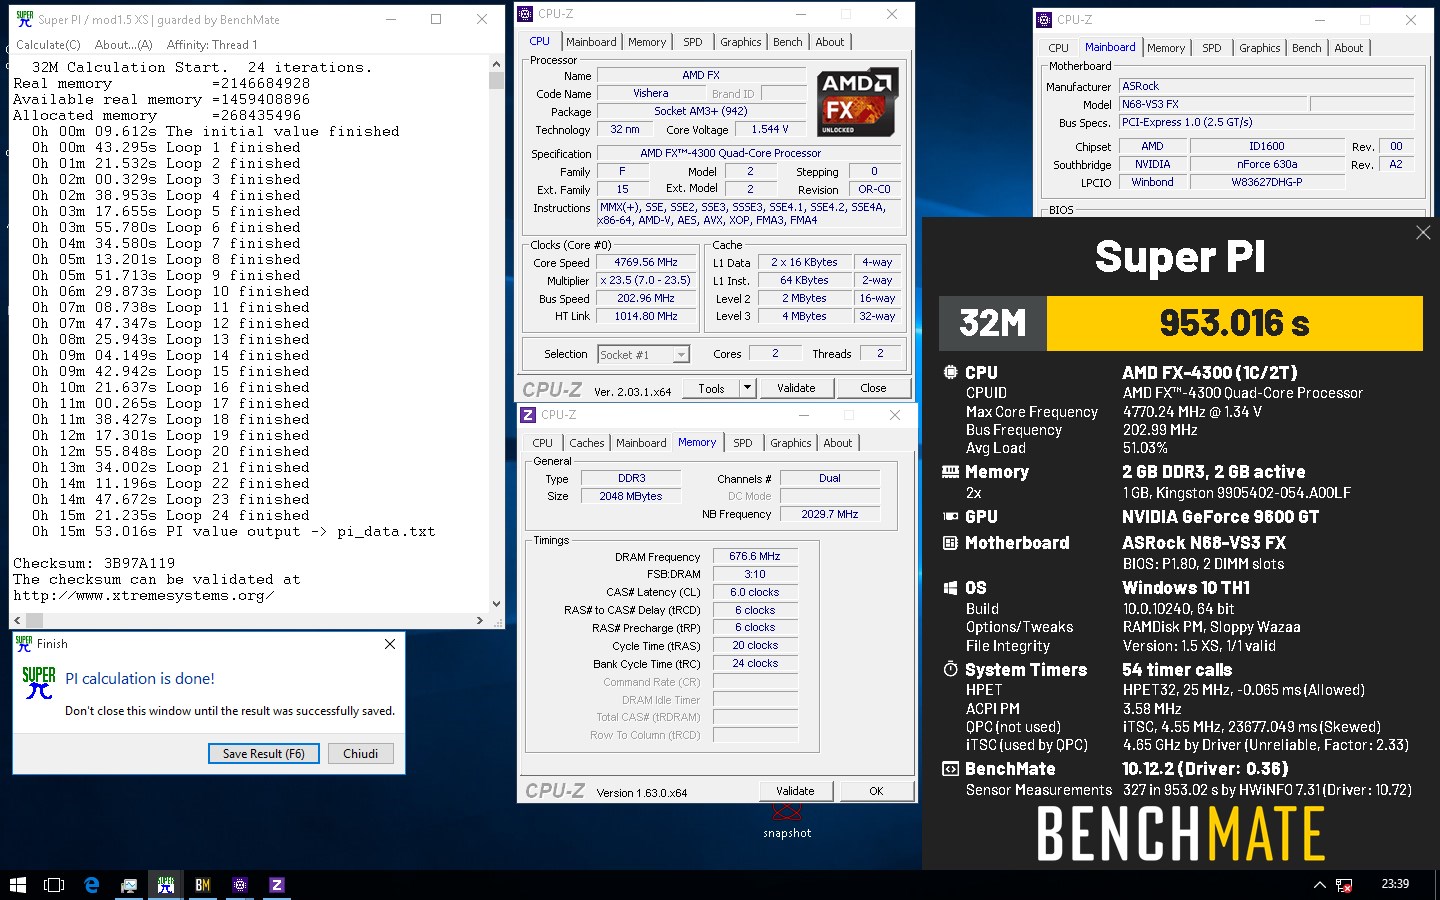Switch to purple CPU-Z chip icon in taskbar
This screenshot has height=900, width=1440.
coord(240,885)
